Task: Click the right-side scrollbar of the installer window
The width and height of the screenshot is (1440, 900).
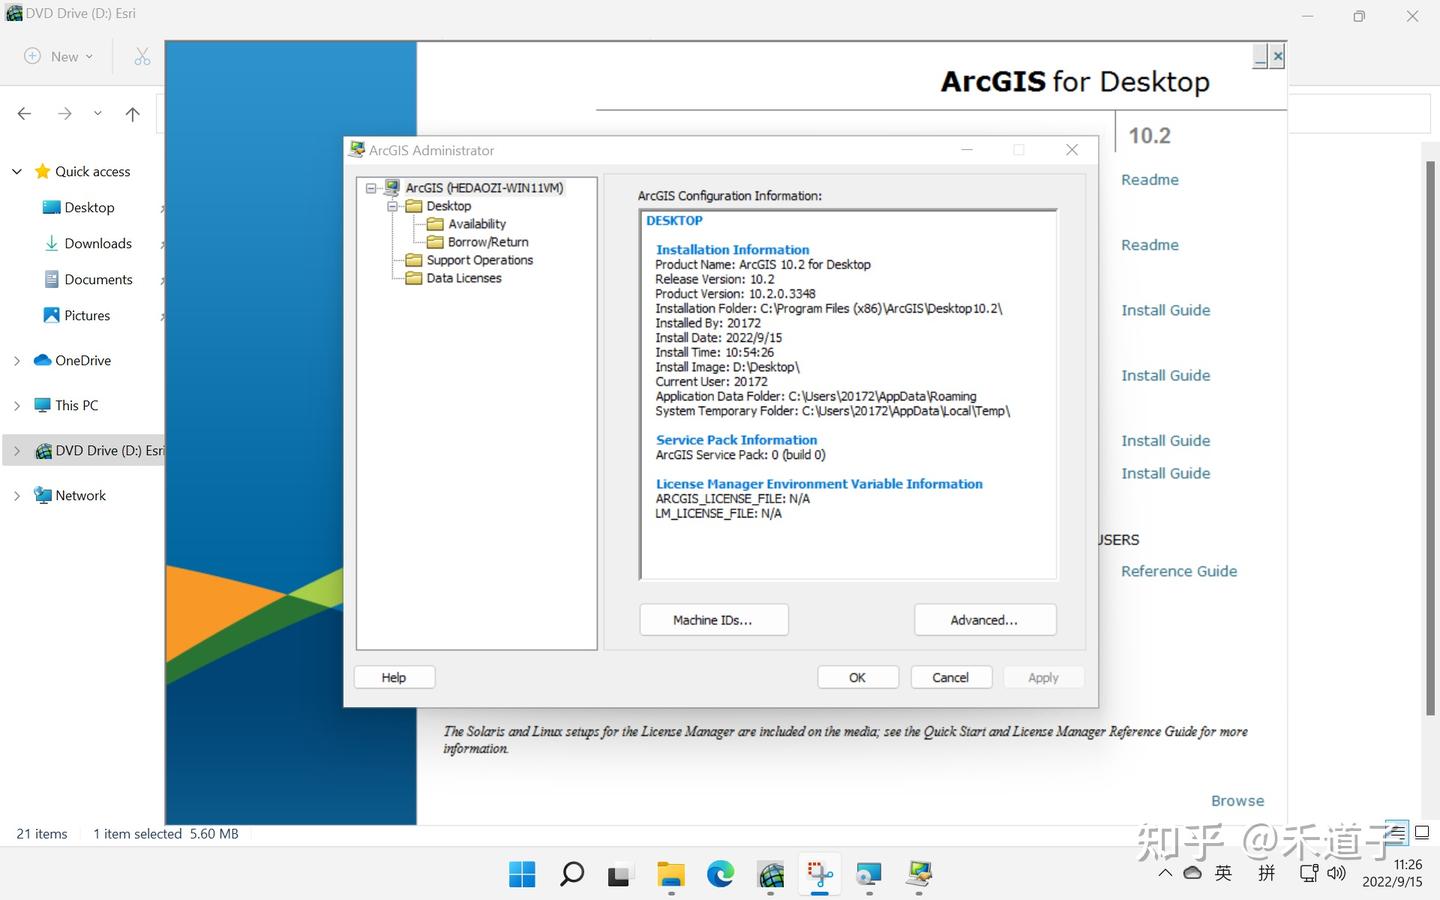Action: tap(1428, 450)
